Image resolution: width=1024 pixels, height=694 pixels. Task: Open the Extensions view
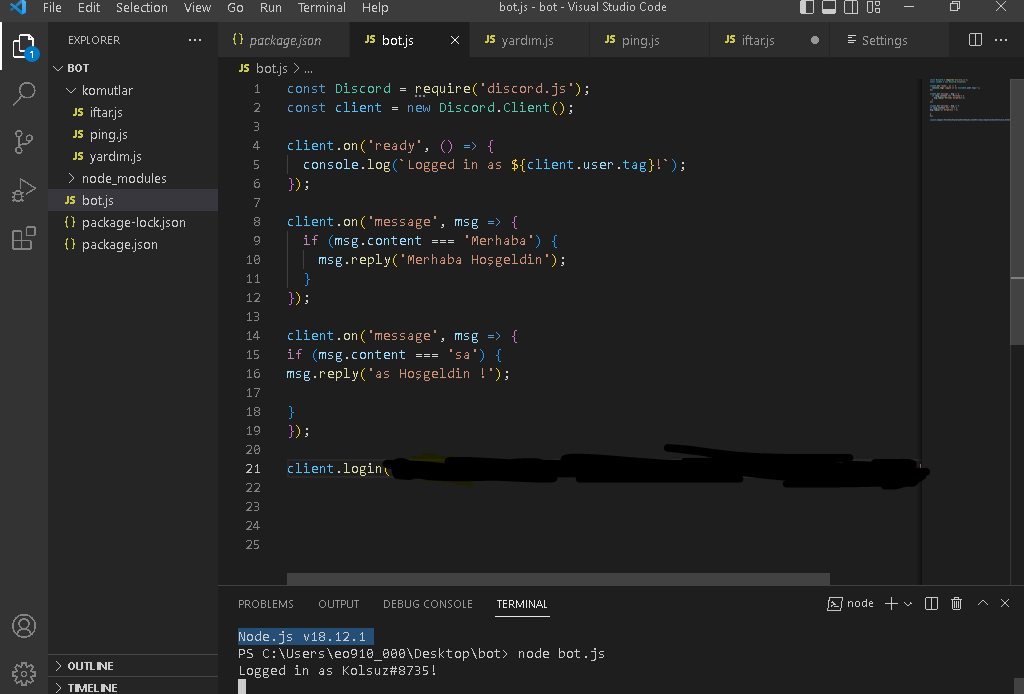point(24,238)
